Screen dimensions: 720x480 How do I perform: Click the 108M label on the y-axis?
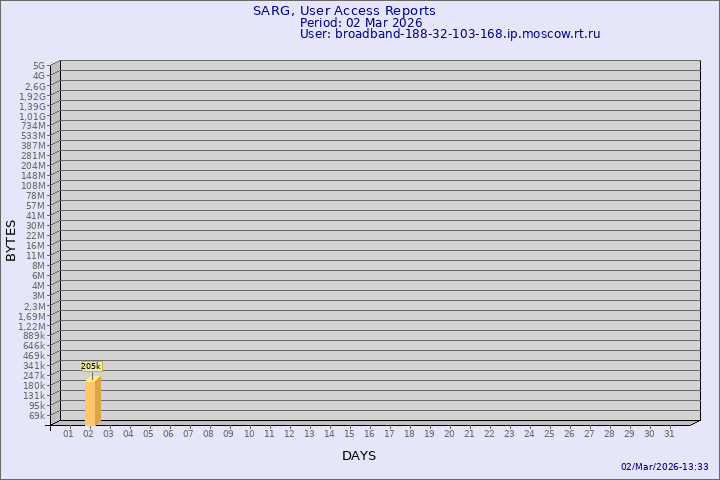pos(34,186)
